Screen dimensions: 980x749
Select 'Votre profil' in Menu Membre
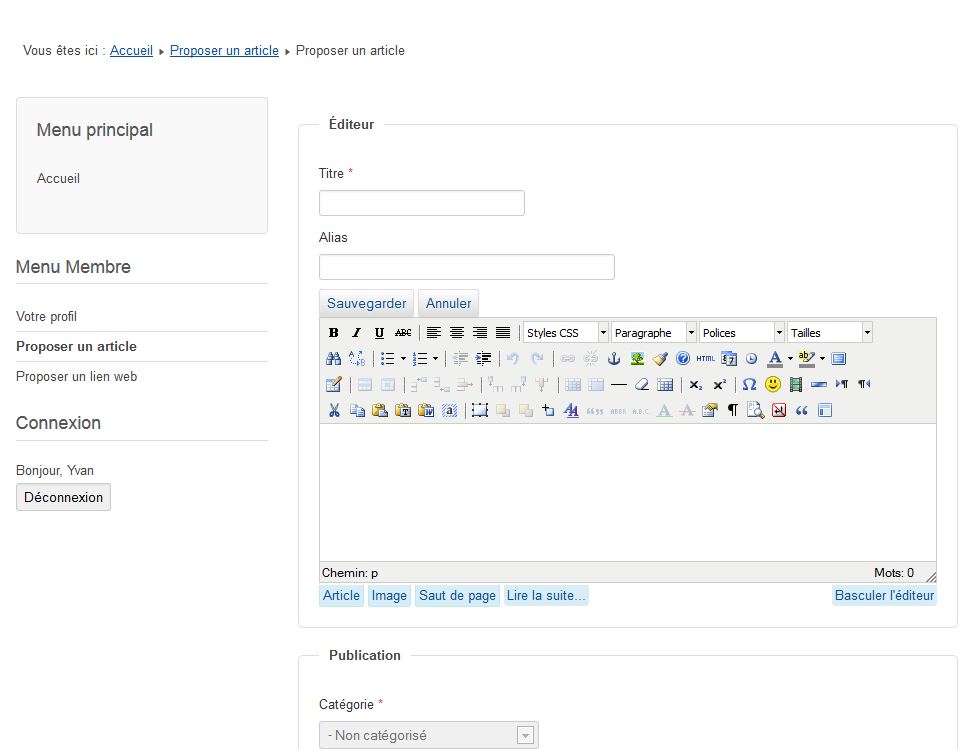click(47, 317)
